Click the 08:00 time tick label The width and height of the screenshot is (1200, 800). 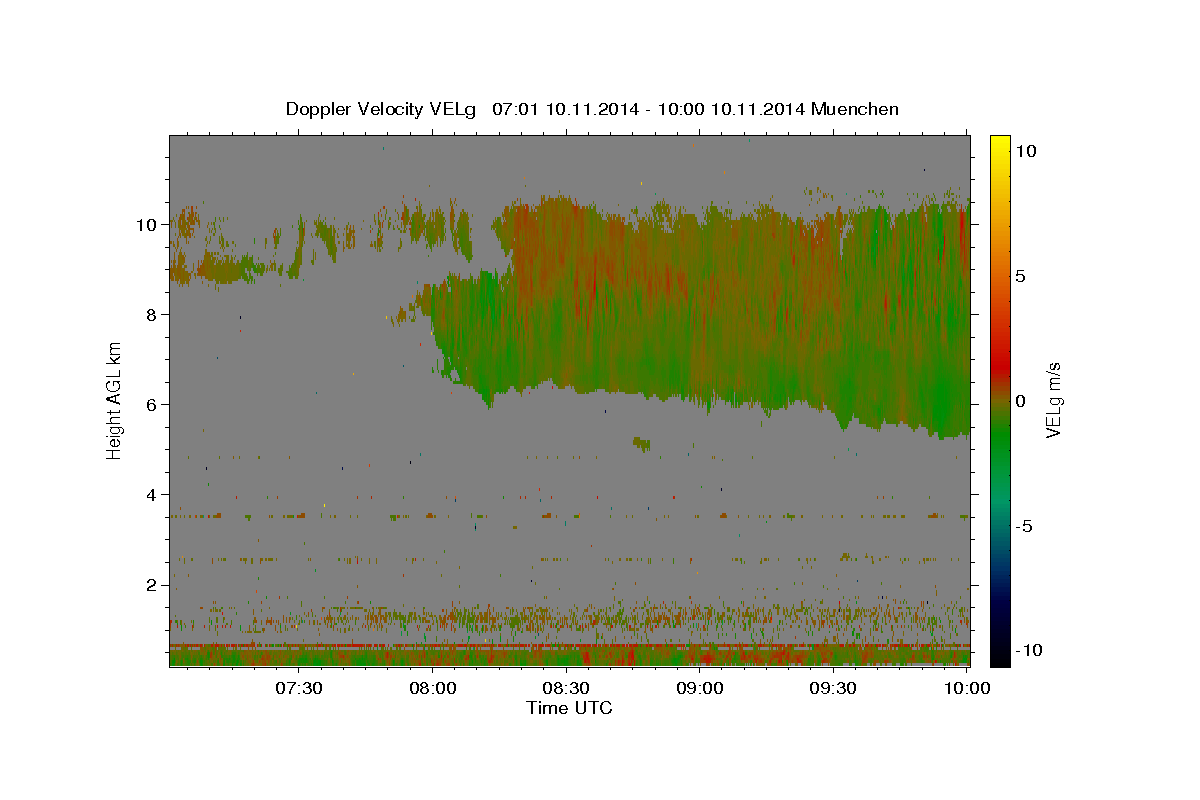433,688
